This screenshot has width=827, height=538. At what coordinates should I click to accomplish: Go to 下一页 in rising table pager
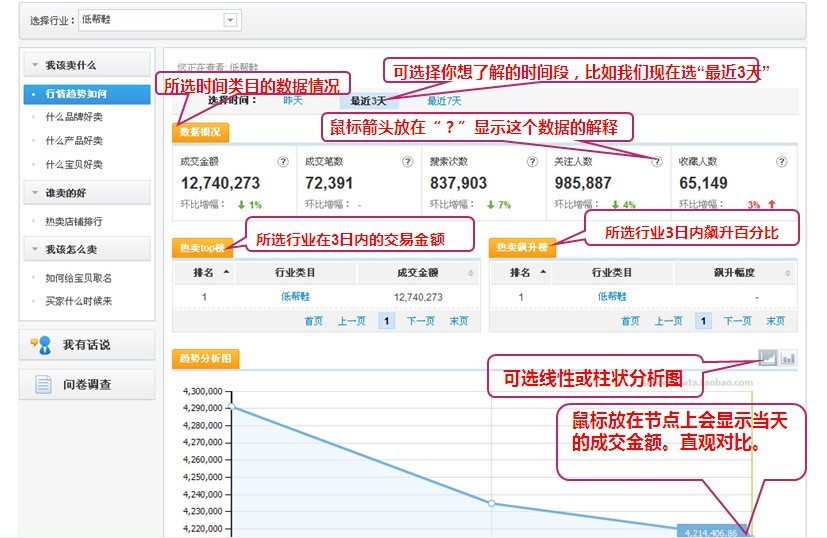[x=737, y=321]
